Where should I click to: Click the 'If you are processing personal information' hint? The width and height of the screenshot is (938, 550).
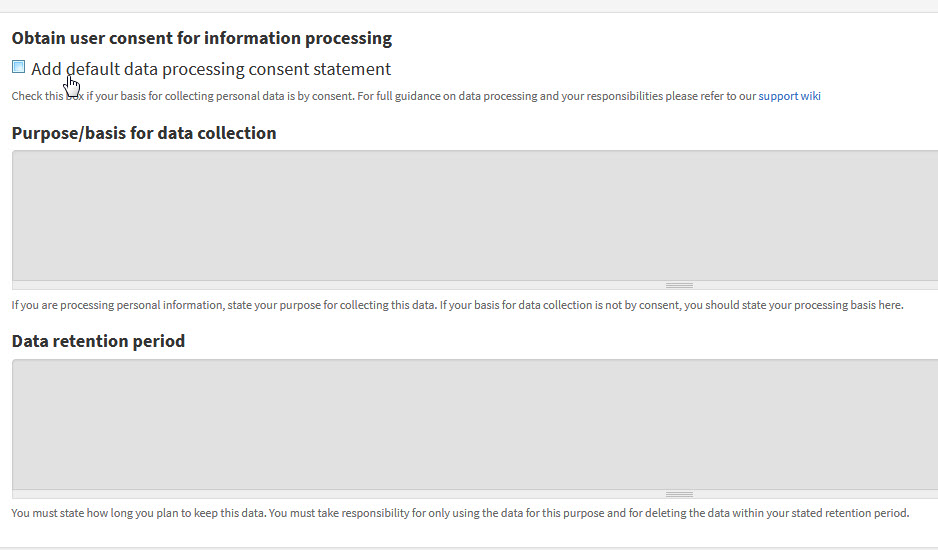coord(224,305)
